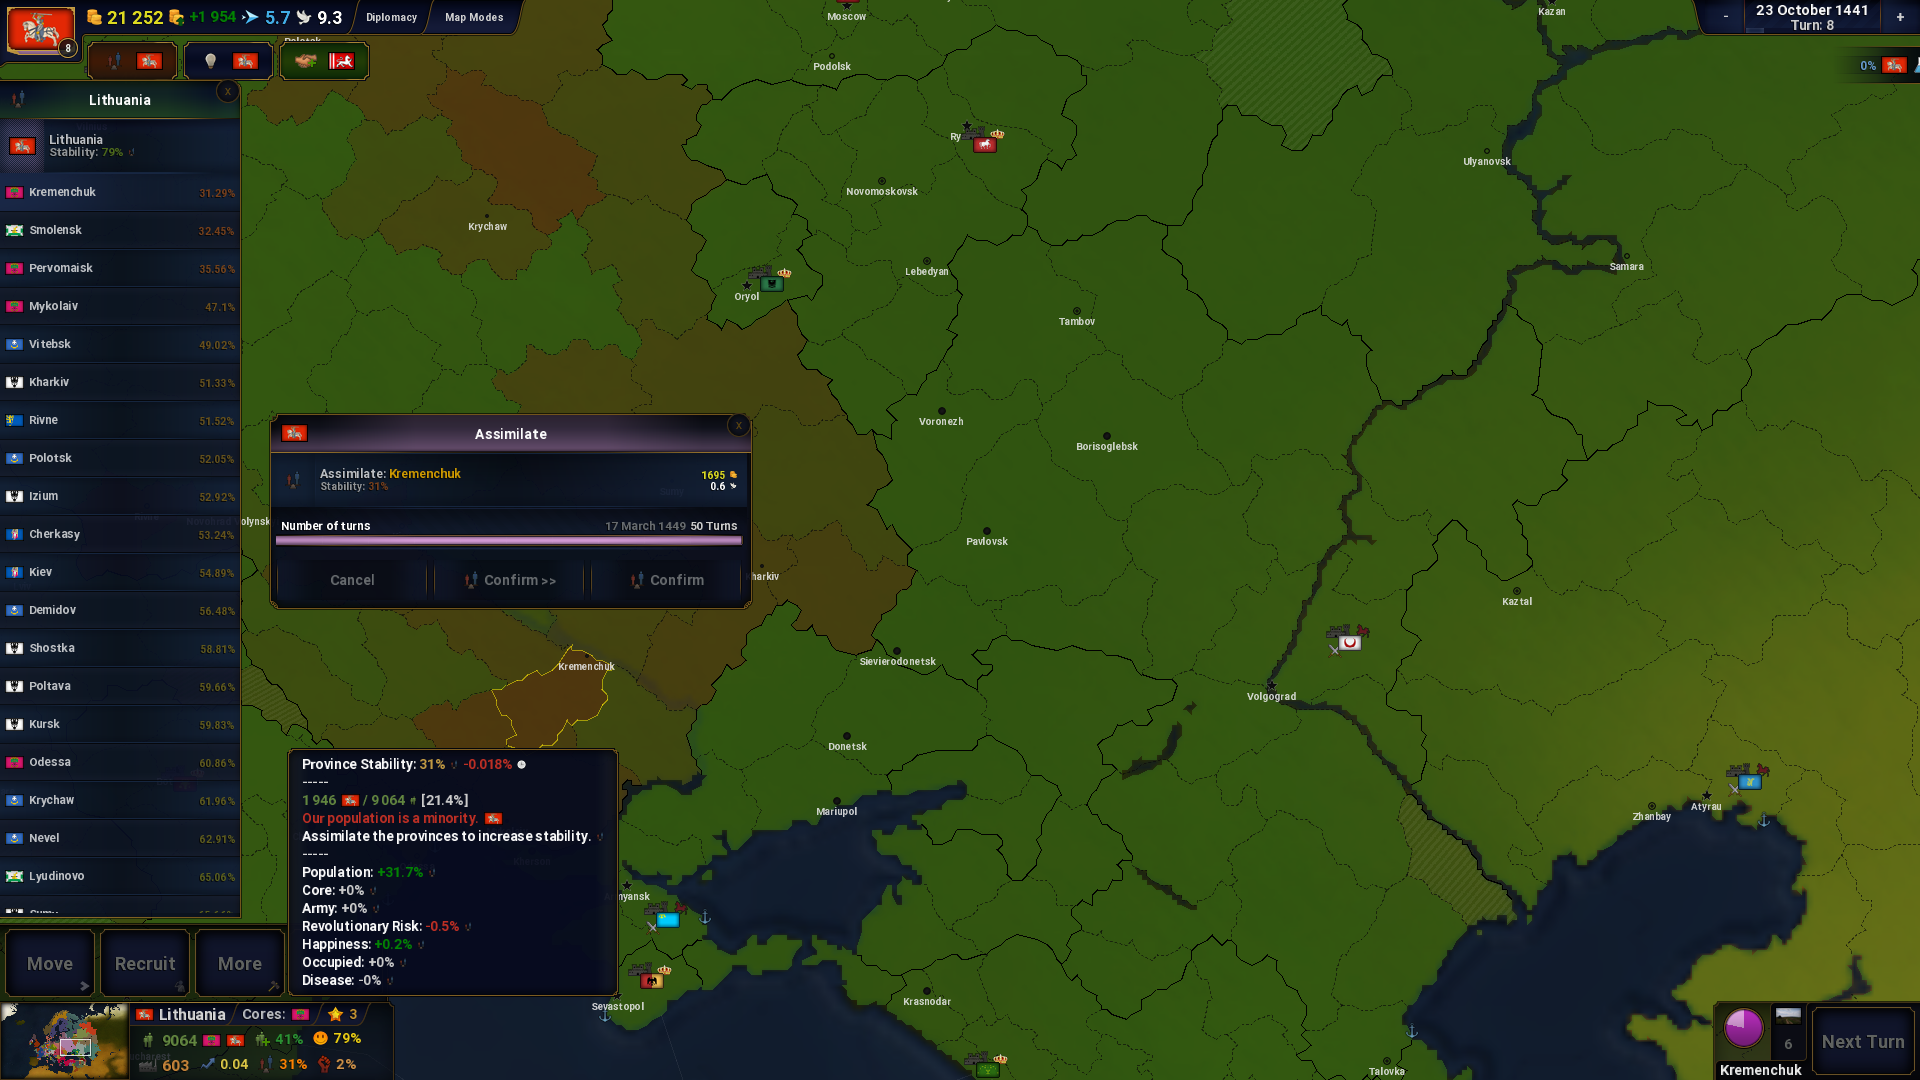Cancel the Assimilate dialog
The width and height of the screenshot is (1920, 1080).
pos(352,580)
